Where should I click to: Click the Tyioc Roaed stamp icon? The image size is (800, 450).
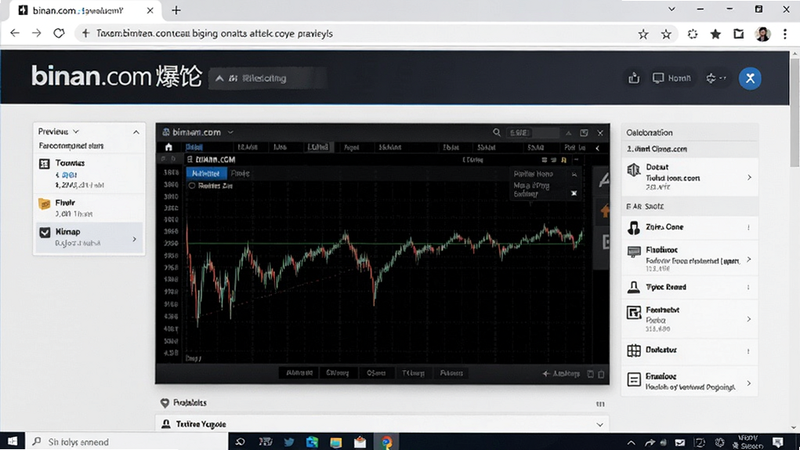pyautogui.click(x=634, y=287)
